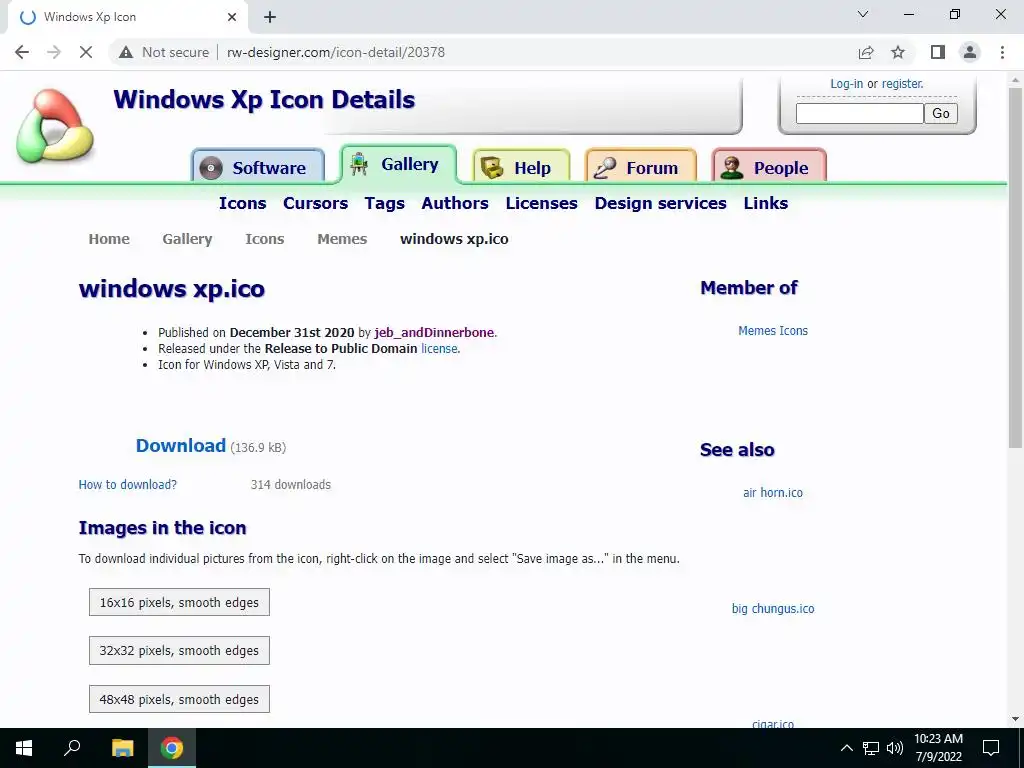Go to Tags submenu
Image resolution: width=1024 pixels, height=768 pixels.
tap(385, 203)
